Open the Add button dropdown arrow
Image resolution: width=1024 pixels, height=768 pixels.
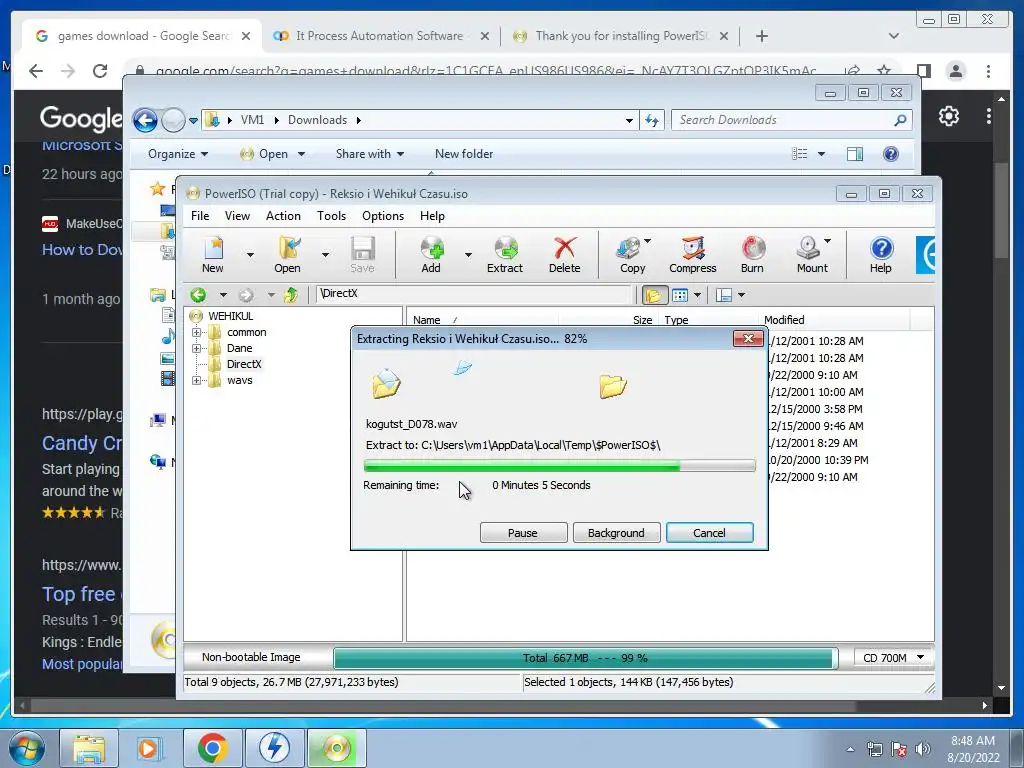pos(468,255)
